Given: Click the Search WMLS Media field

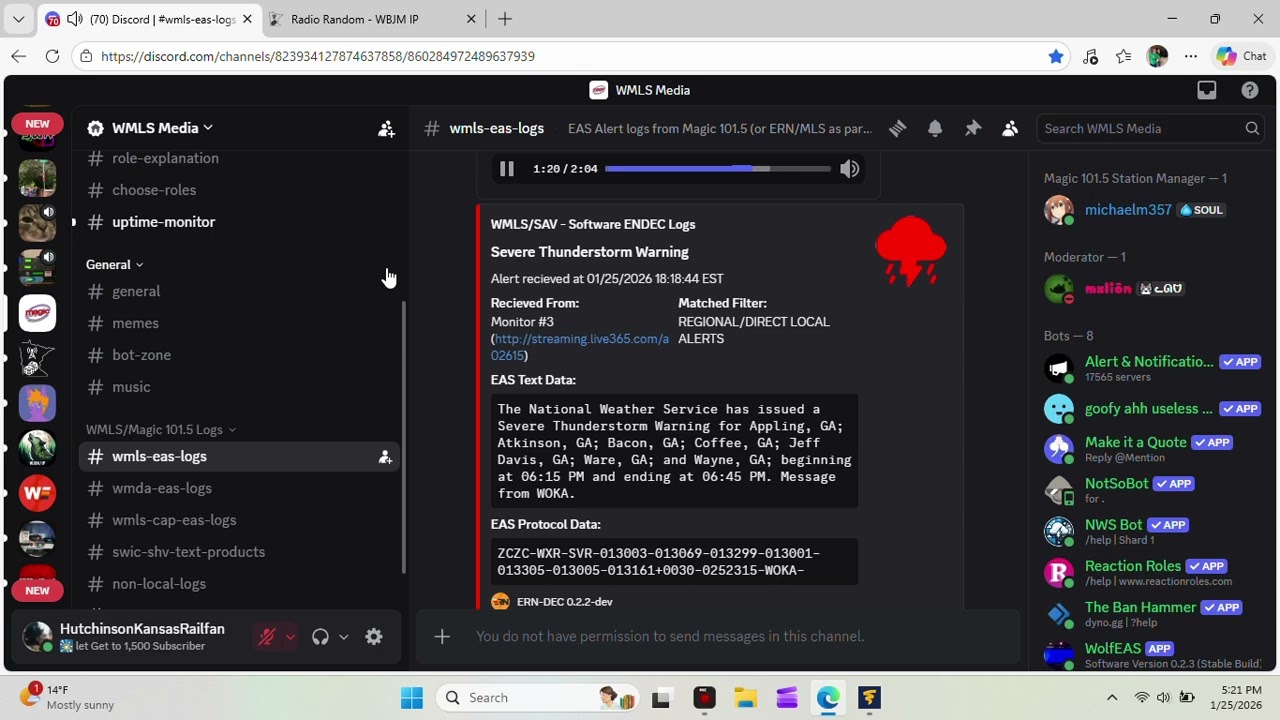Looking at the screenshot, I should [x=1150, y=128].
